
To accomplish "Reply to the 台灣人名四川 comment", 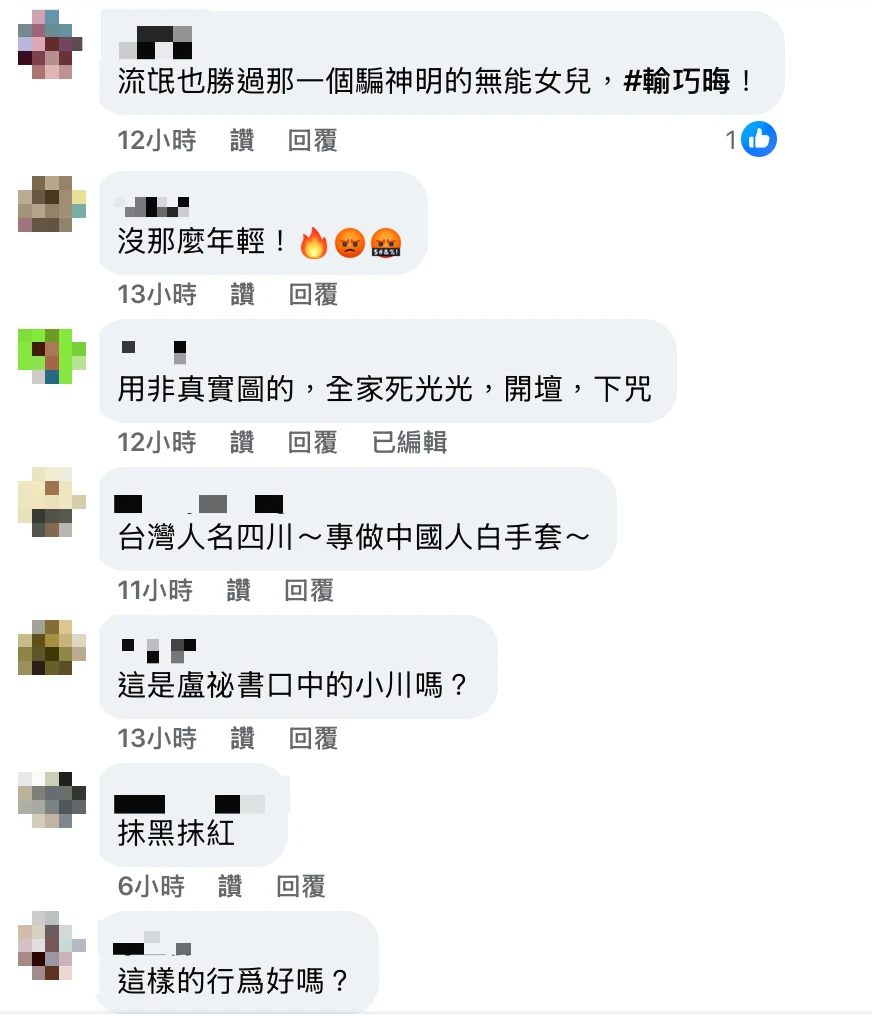I will 309,591.
